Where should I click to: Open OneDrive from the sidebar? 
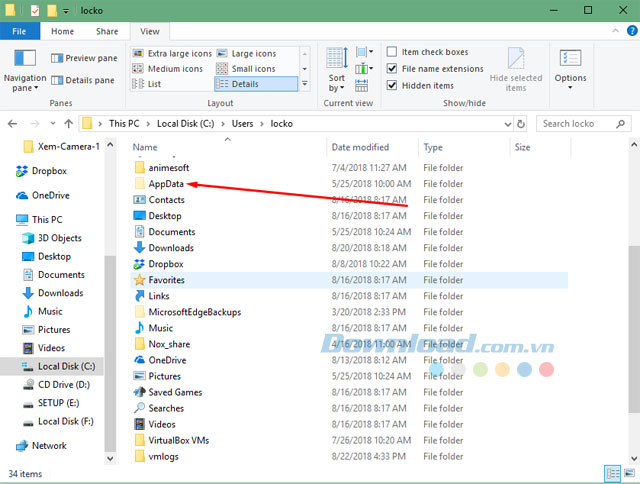[50, 196]
